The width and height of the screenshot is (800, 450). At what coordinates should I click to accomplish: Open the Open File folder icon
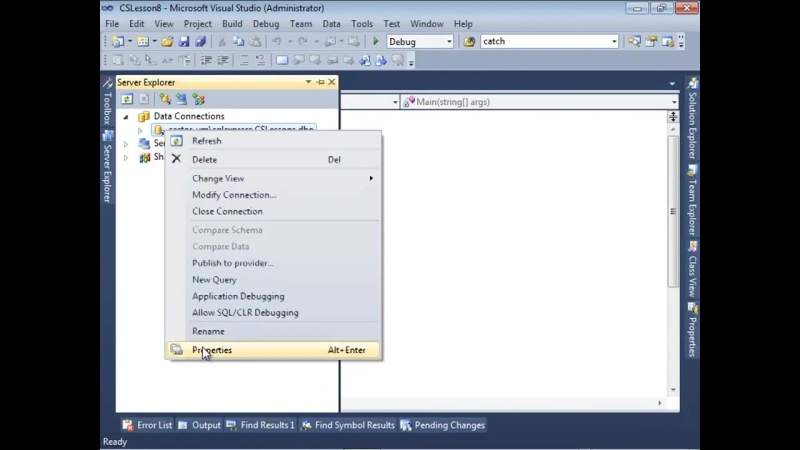pyautogui.click(x=167, y=41)
